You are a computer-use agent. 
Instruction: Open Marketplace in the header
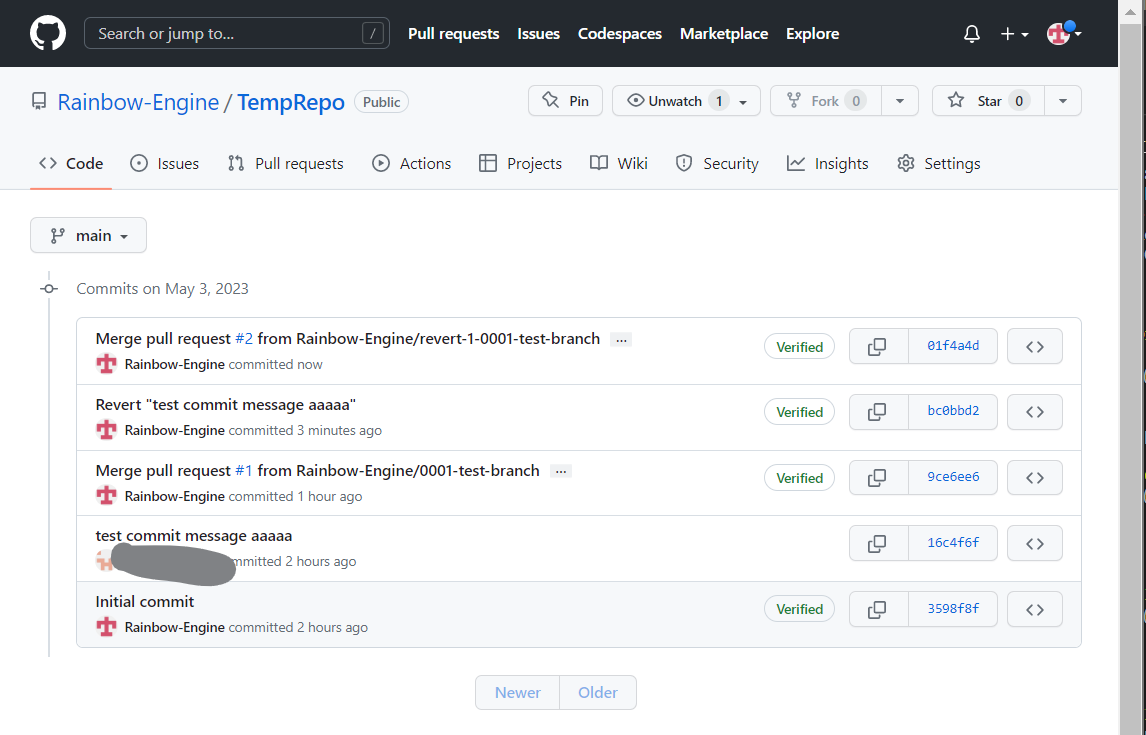(x=724, y=34)
